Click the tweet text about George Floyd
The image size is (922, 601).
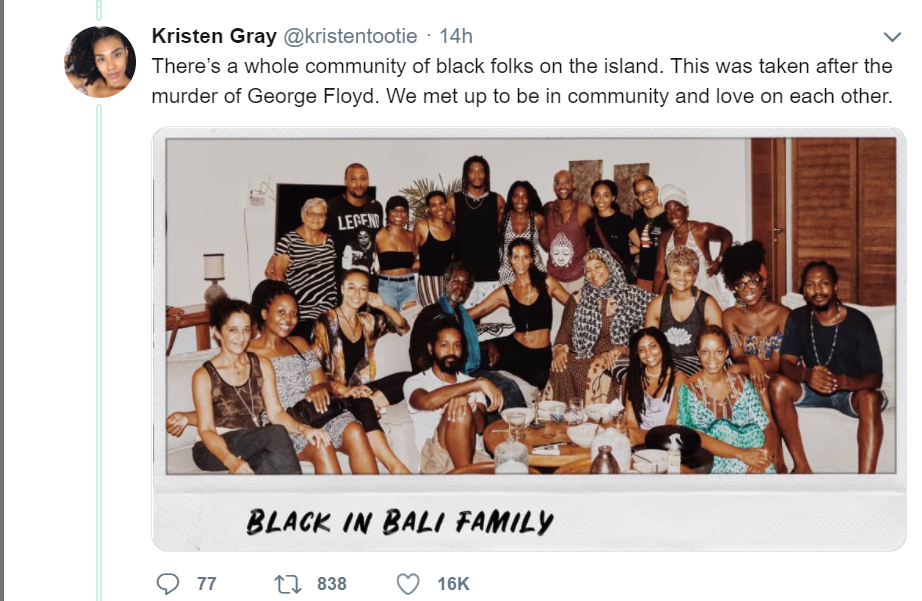pos(522,81)
